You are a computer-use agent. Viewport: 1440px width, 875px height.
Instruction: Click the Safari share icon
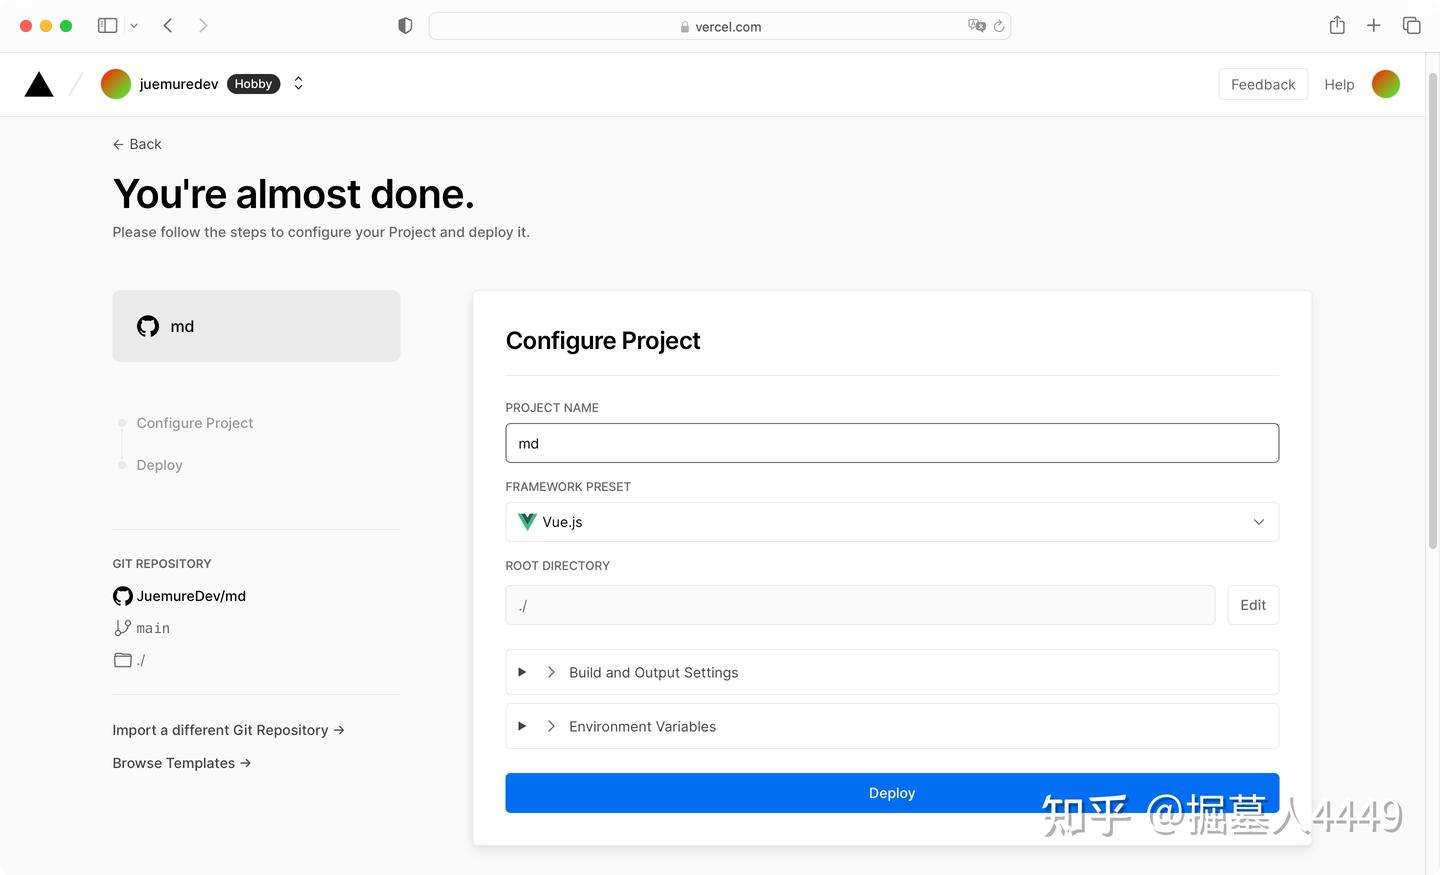pyautogui.click(x=1337, y=26)
